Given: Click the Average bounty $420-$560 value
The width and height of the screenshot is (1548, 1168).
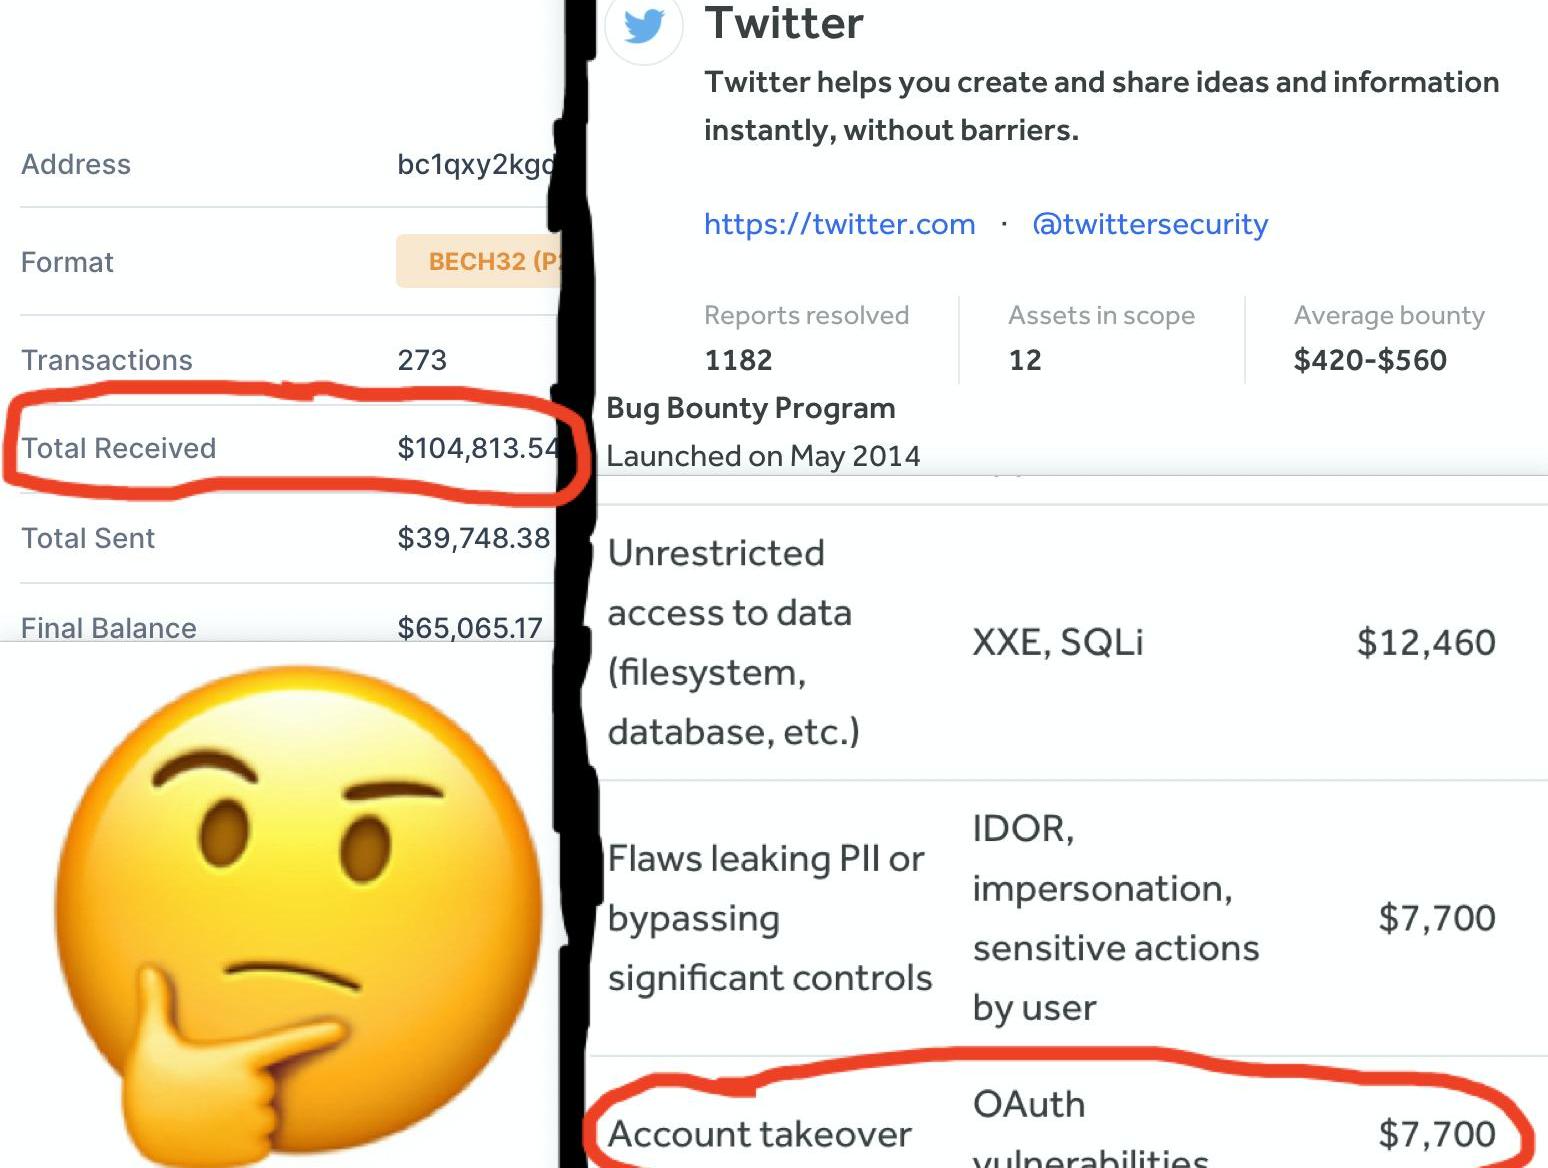Looking at the screenshot, I should pyautogui.click(x=1370, y=360).
